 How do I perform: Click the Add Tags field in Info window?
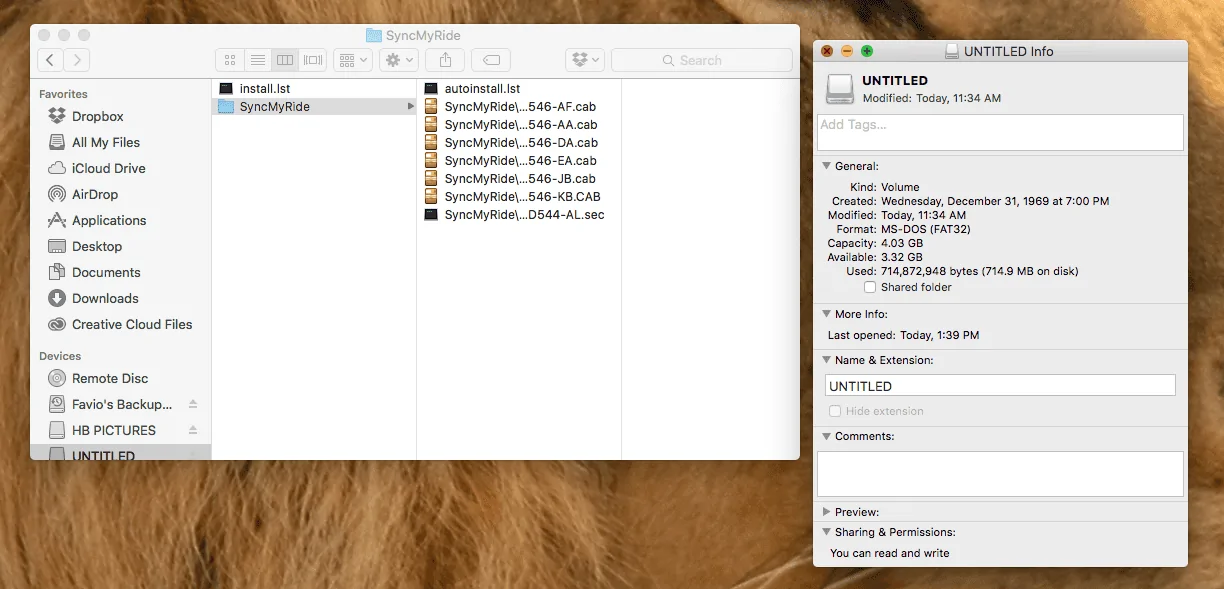[1000, 132]
